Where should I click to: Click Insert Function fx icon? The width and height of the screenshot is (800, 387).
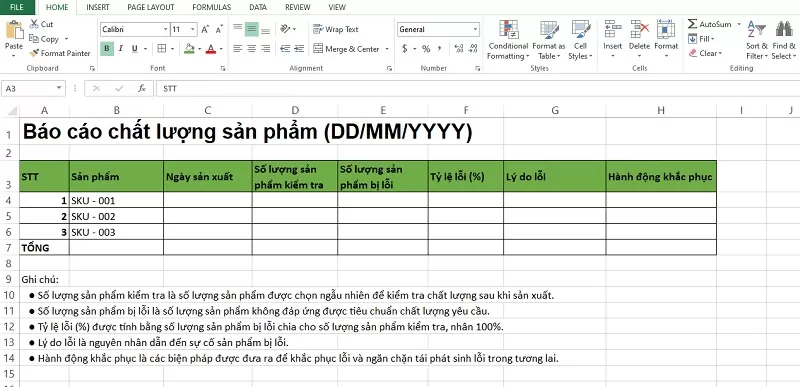pos(142,88)
